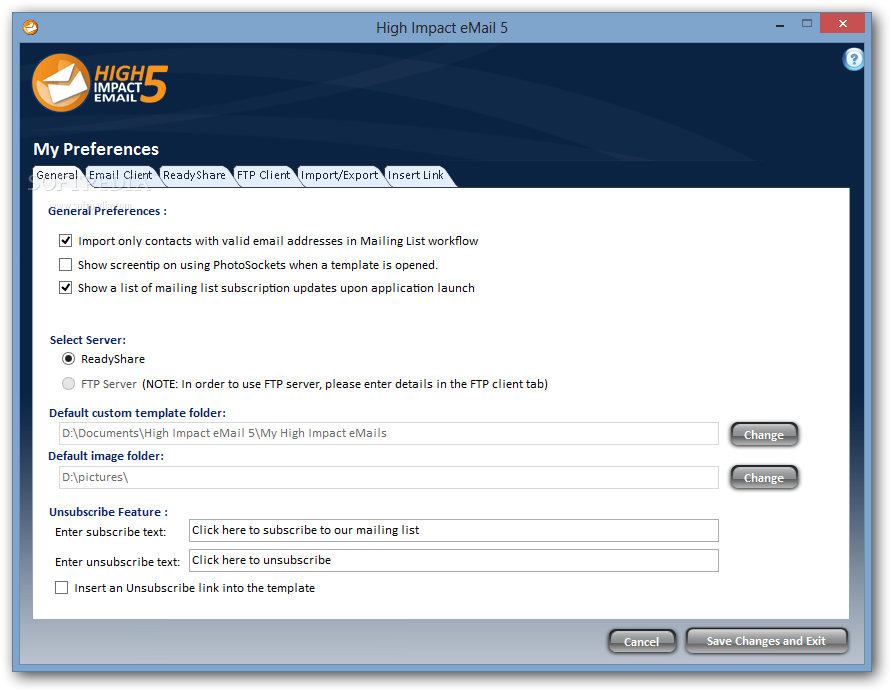892x692 pixels.
Task: Click the 'Default custom template folder:' label
Action: (x=137, y=413)
